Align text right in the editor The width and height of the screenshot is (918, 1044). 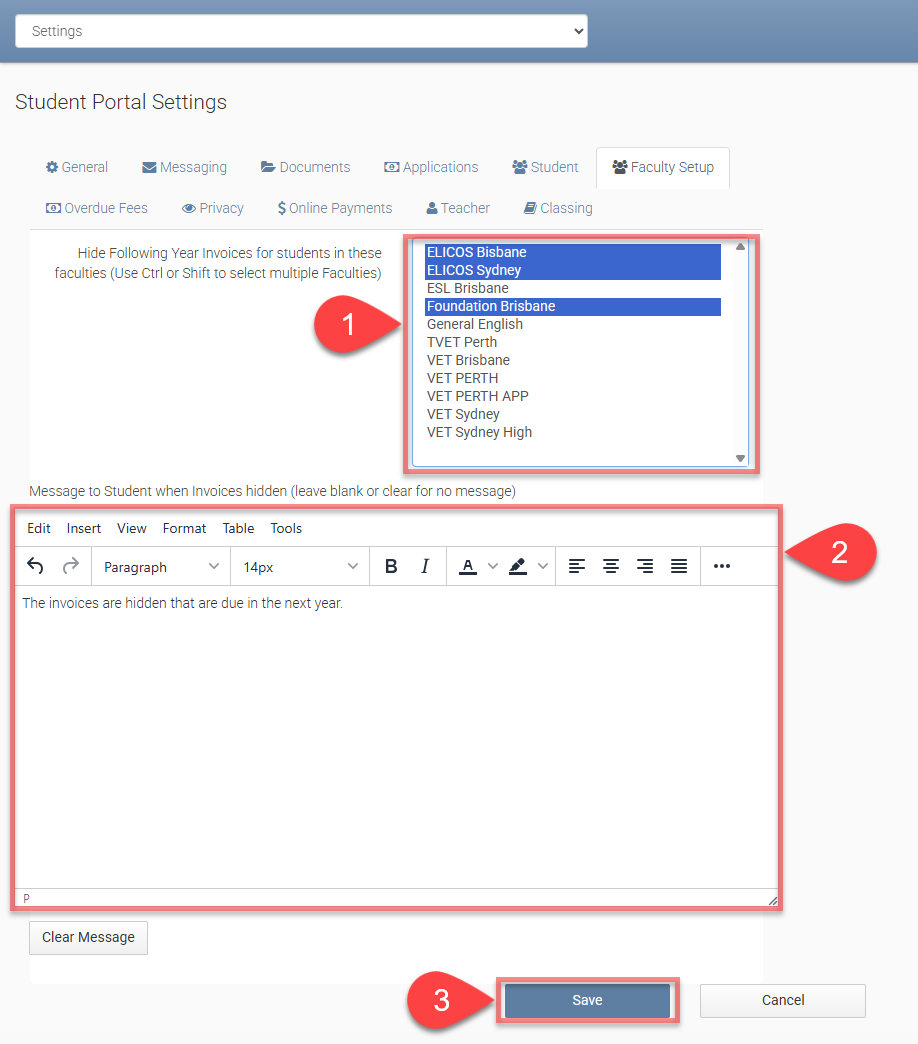click(645, 566)
